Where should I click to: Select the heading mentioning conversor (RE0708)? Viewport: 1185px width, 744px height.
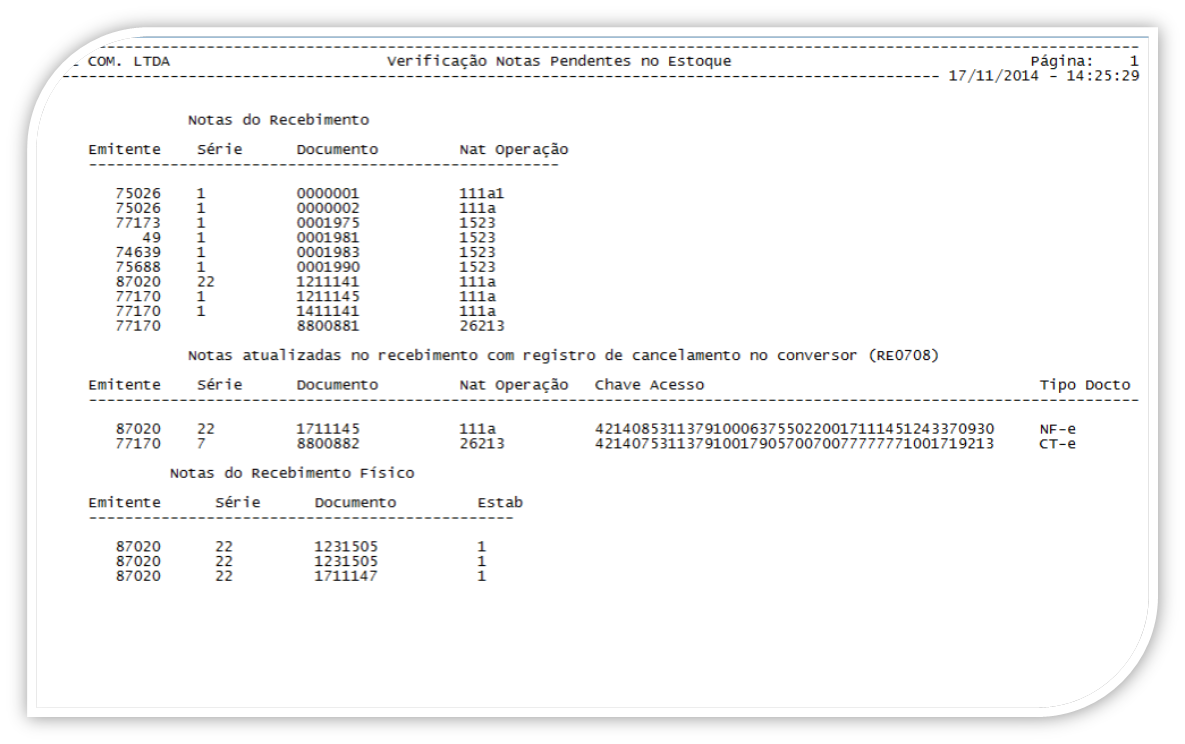click(x=563, y=355)
